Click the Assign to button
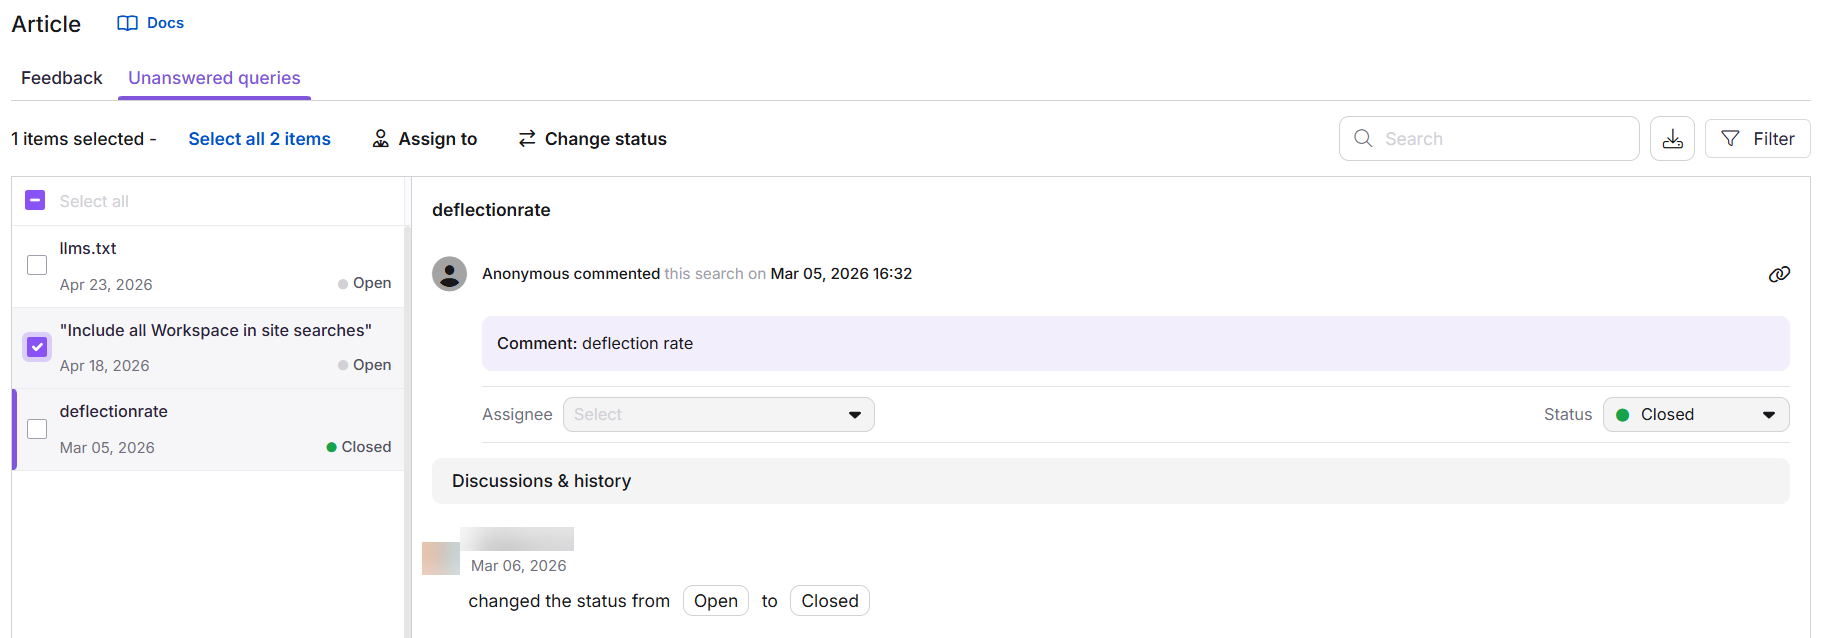 click(424, 139)
